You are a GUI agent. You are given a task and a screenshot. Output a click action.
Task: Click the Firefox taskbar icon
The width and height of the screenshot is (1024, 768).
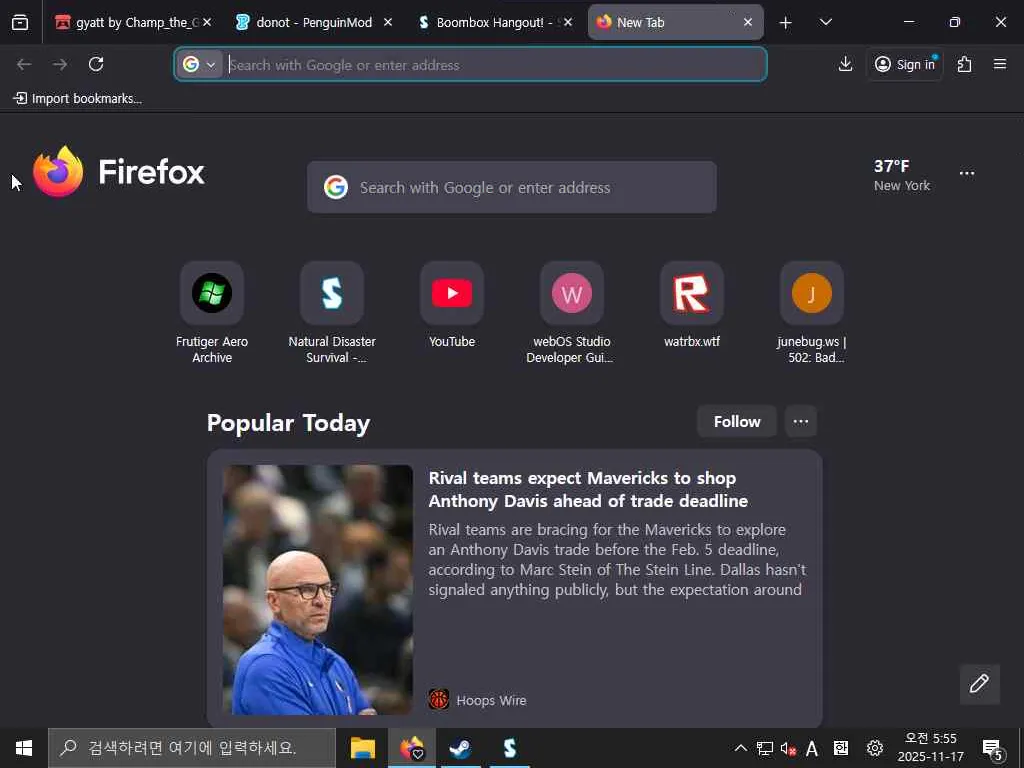pos(411,748)
